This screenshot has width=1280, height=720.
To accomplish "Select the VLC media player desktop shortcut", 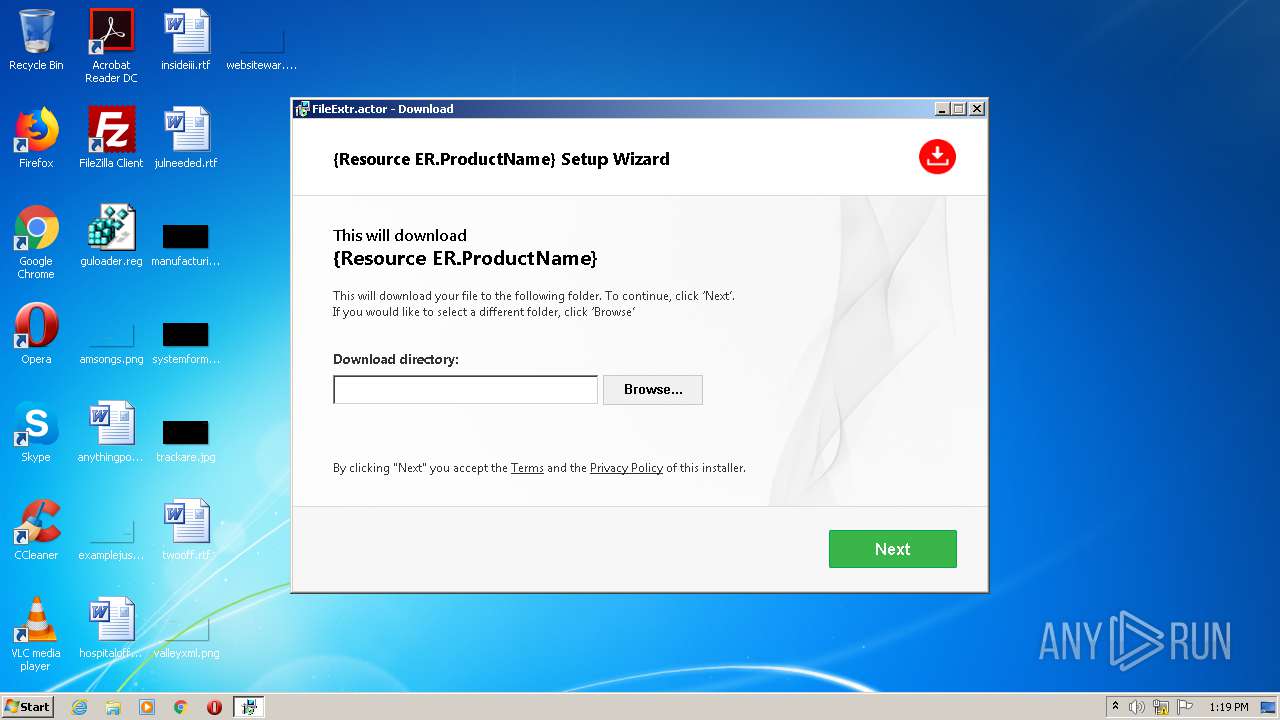I will tap(36, 634).
